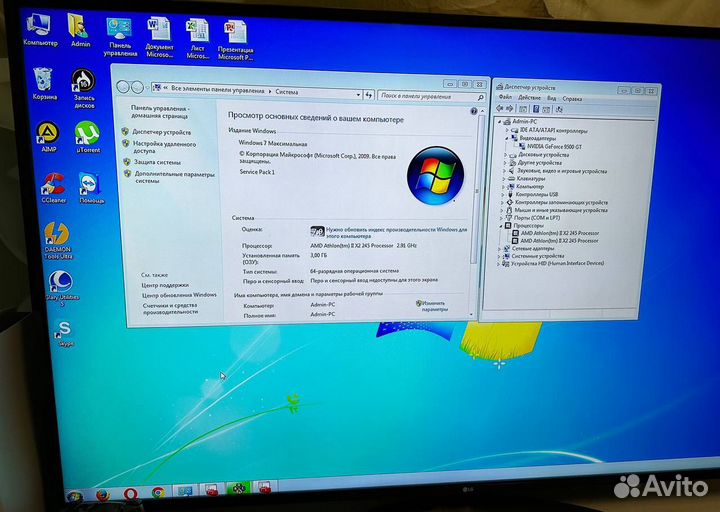
Task: Select Порты (COM и LPT) tree item
Action: click(x=537, y=218)
